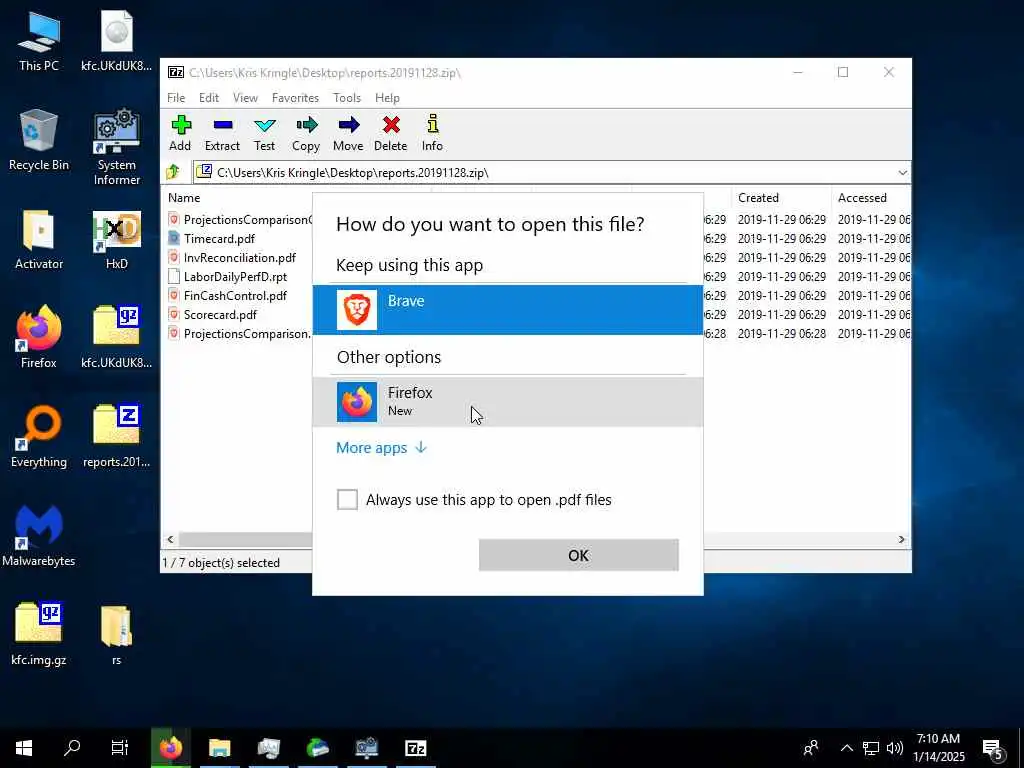Open Windows Start menu

[24, 748]
